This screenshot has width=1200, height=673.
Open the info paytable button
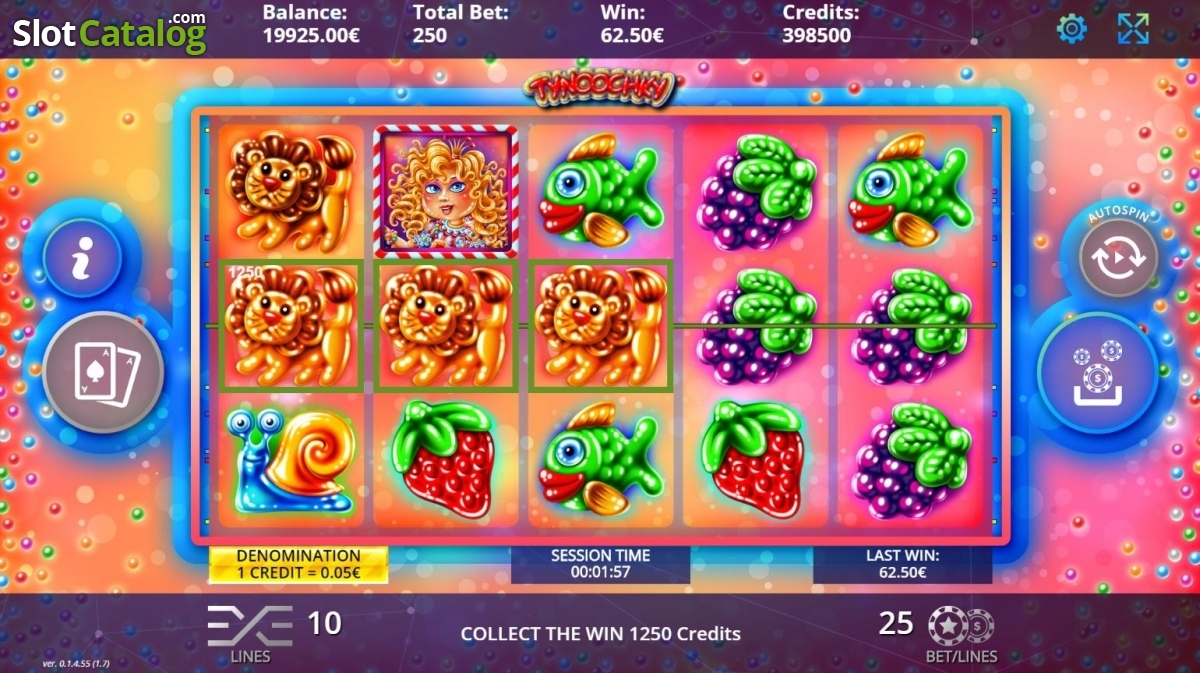click(x=82, y=258)
